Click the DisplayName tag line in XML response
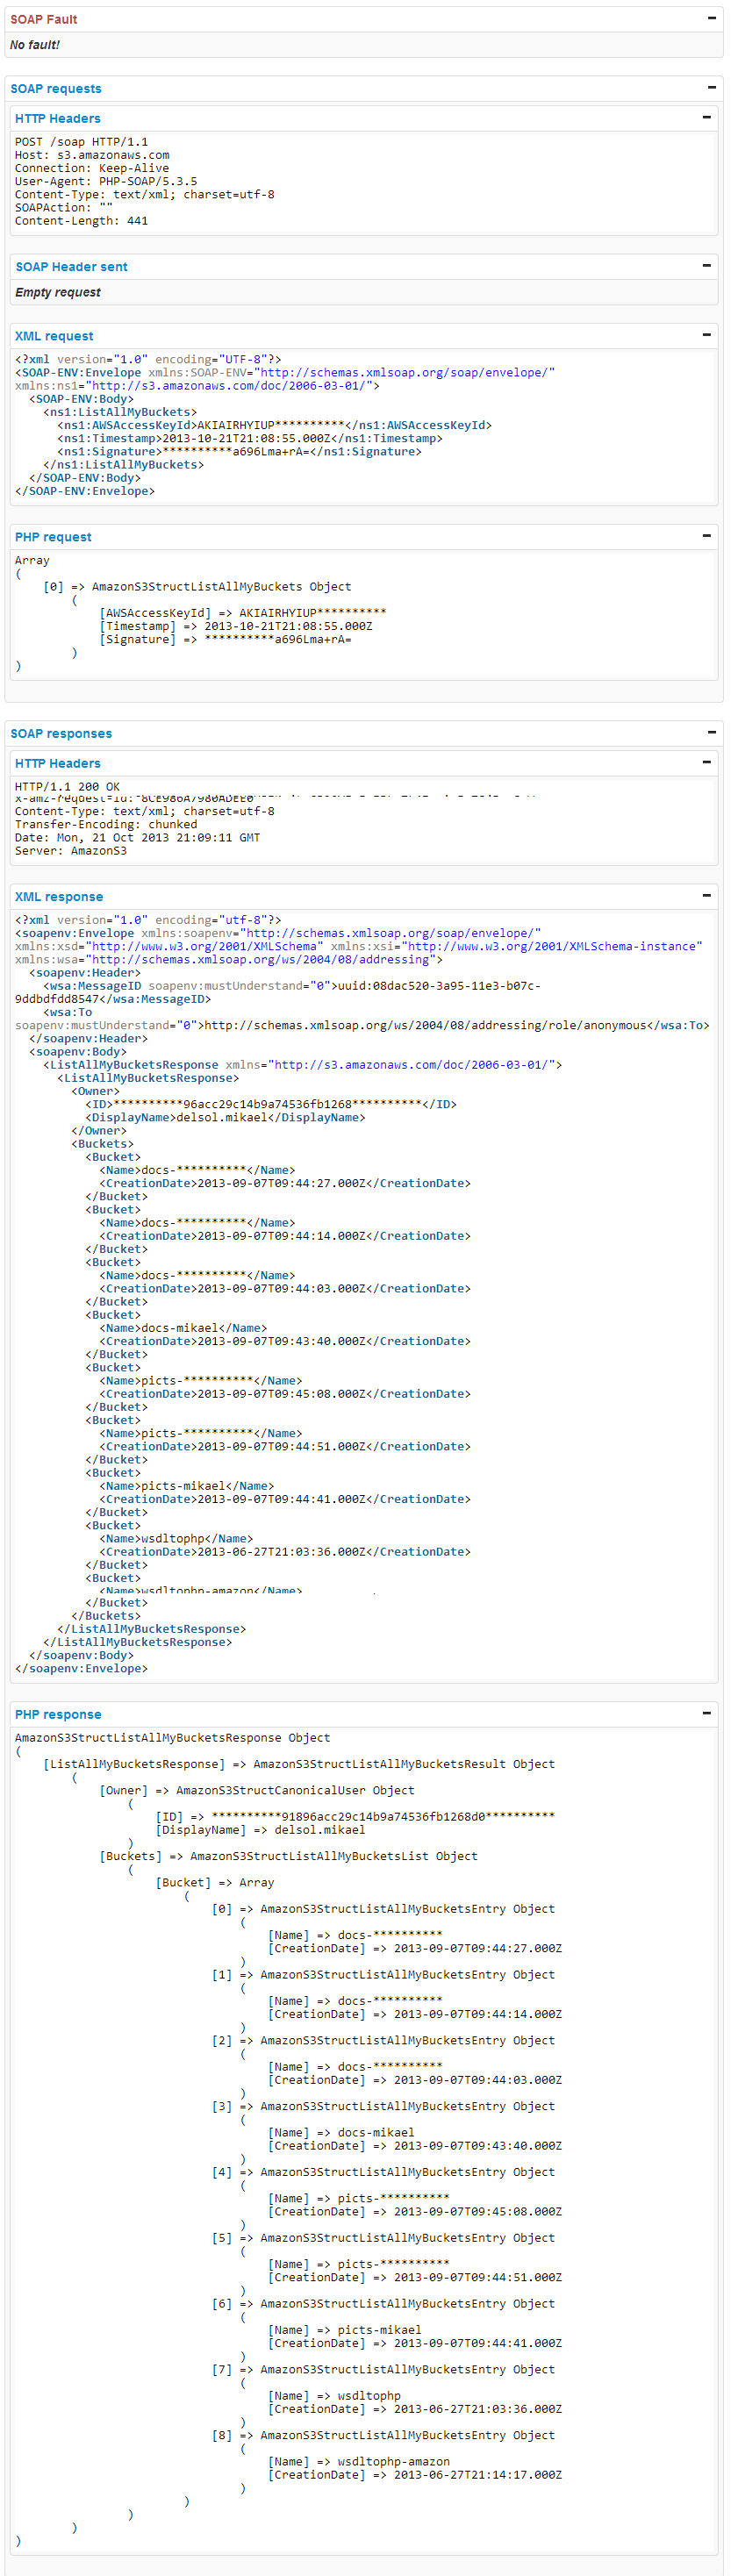Viewport: 738px width, 2576px height. tap(225, 1117)
